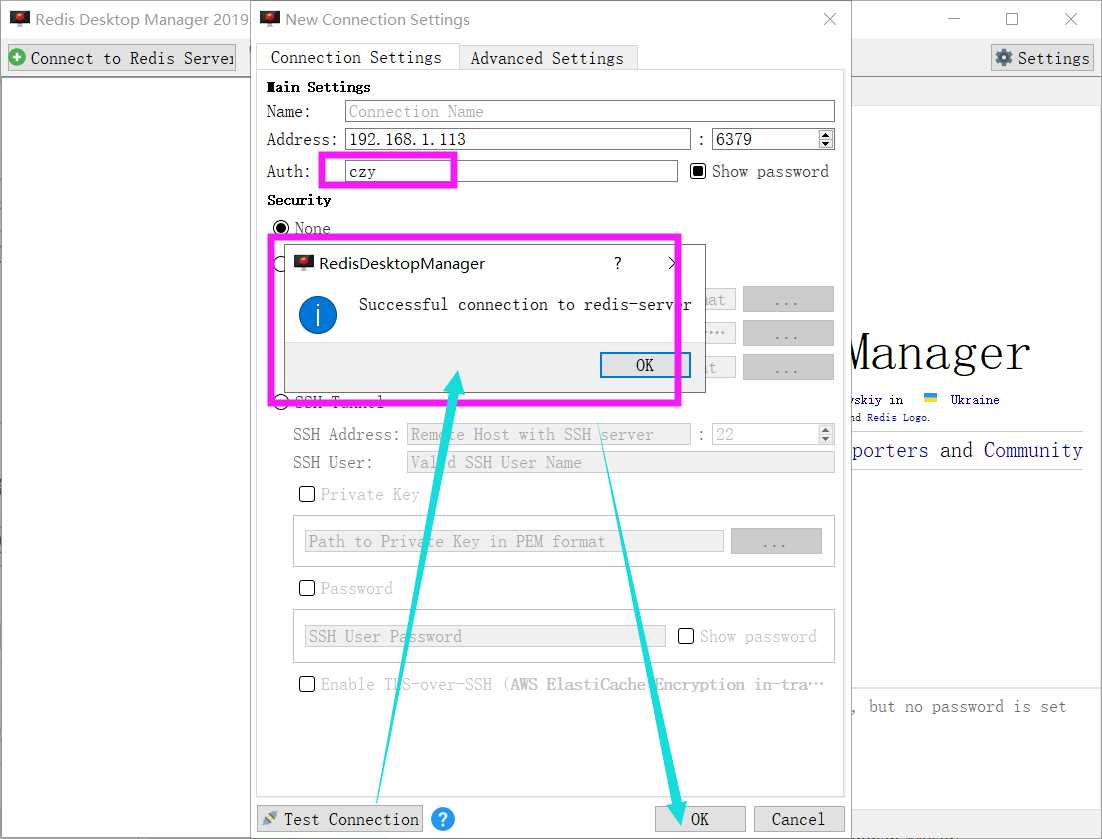The height and width of the screenshot is (839, 1102).
Task: Toggle Show password checkbox for SSH password
Action: pos(686,636)
